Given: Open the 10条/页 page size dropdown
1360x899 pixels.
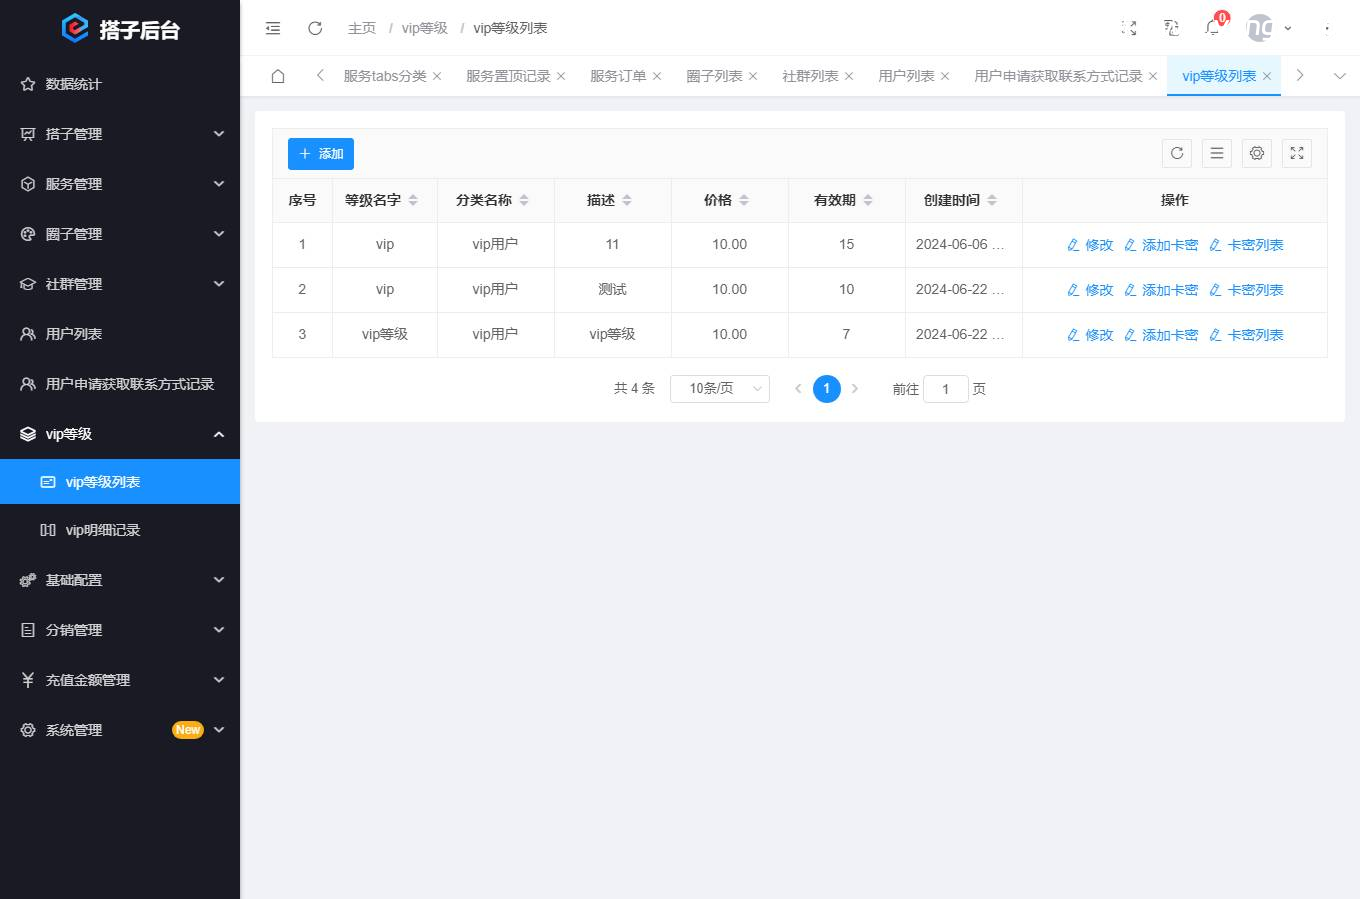Looking at the screenshot, I should pyautogui.click(x=719, y=388).
